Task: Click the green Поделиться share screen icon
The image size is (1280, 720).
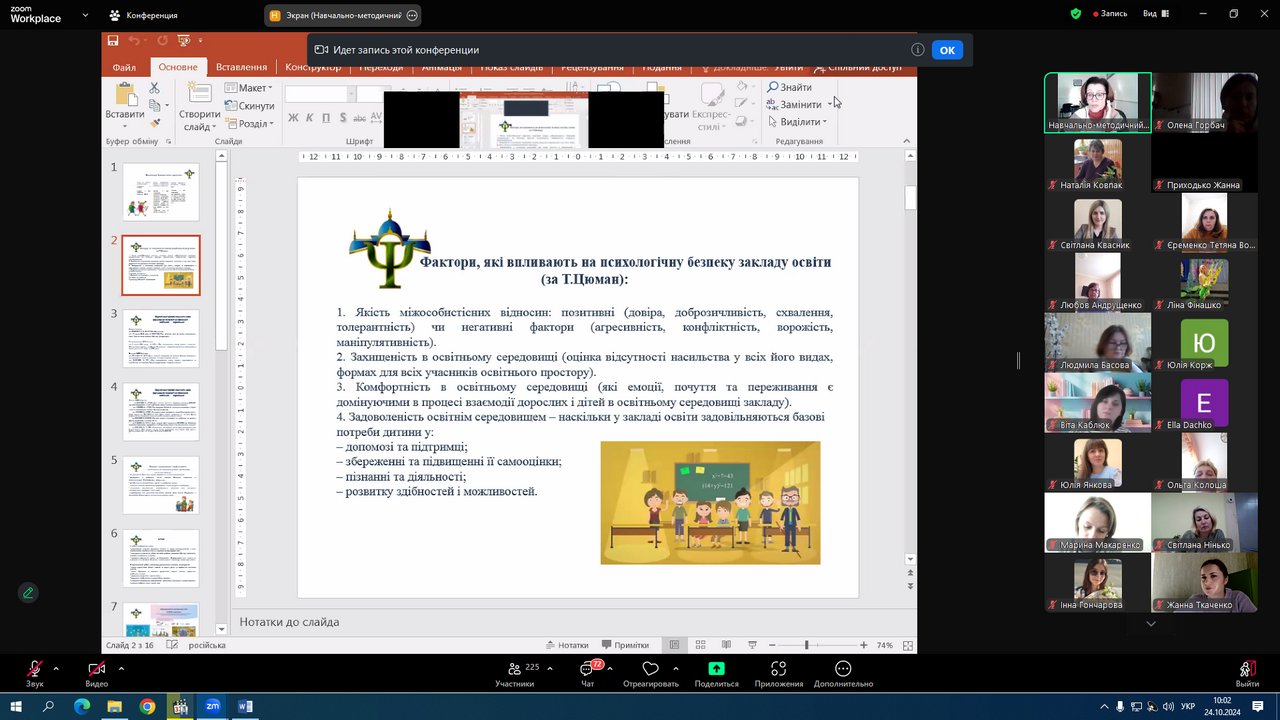Action: [716, 669]
